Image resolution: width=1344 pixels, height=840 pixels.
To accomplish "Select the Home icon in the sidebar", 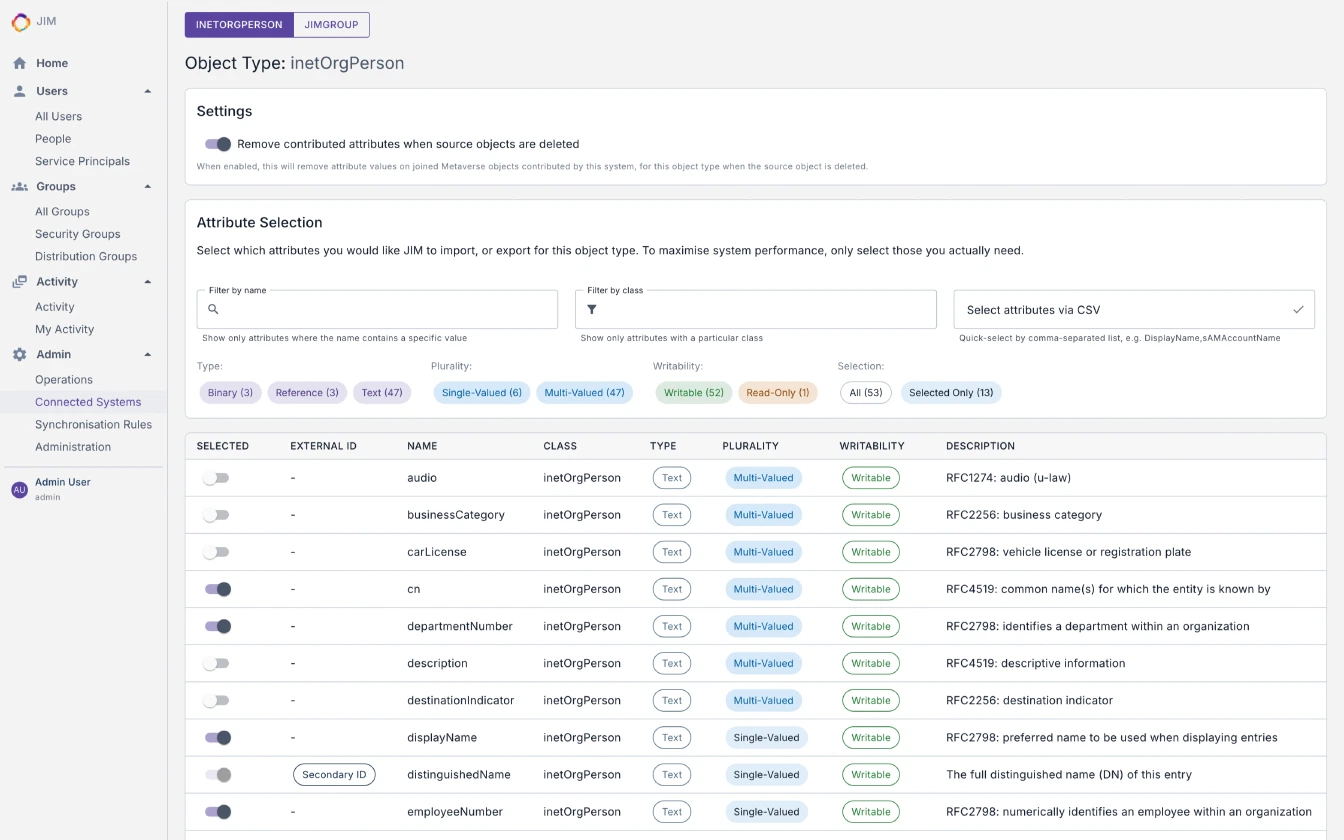I will coord(18,62).
